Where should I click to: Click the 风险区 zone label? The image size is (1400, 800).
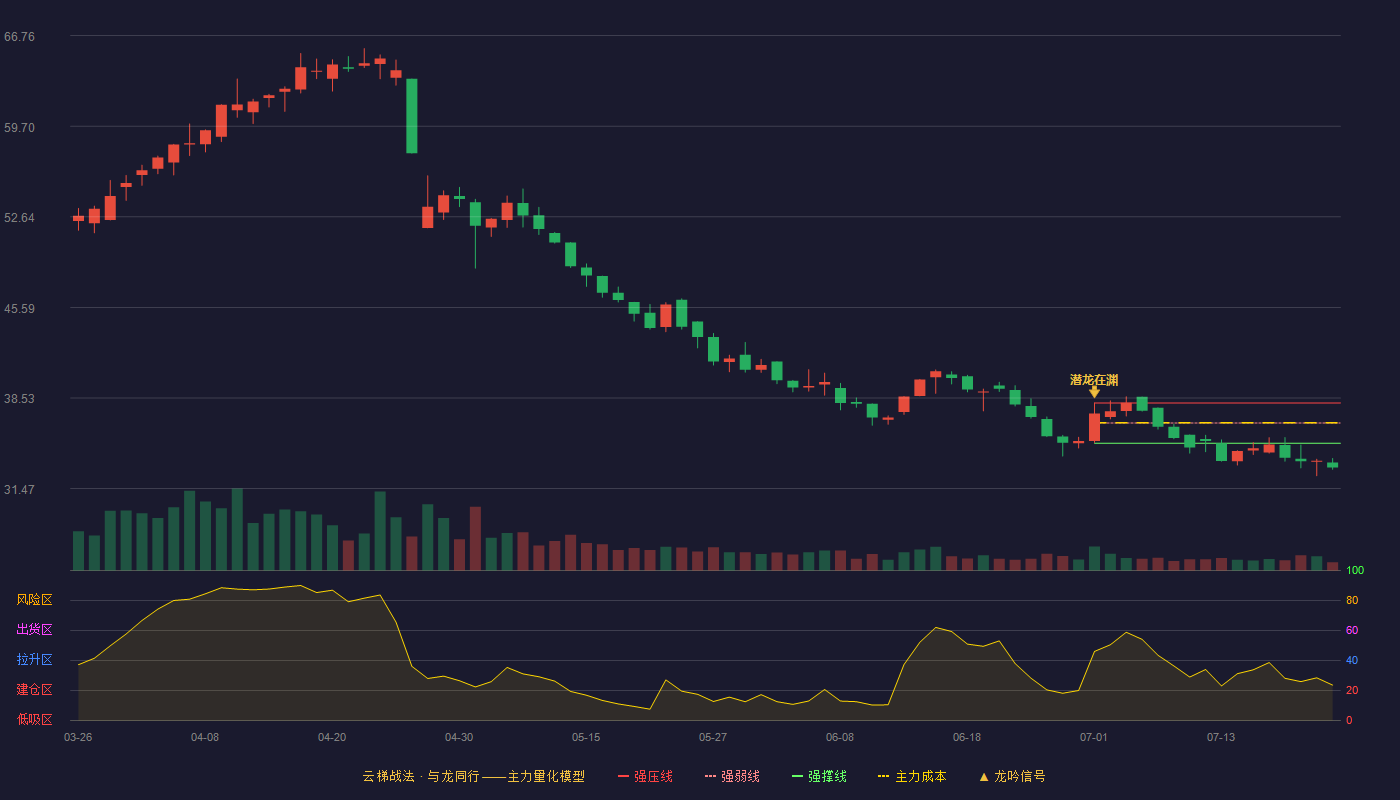click(34, 600)
